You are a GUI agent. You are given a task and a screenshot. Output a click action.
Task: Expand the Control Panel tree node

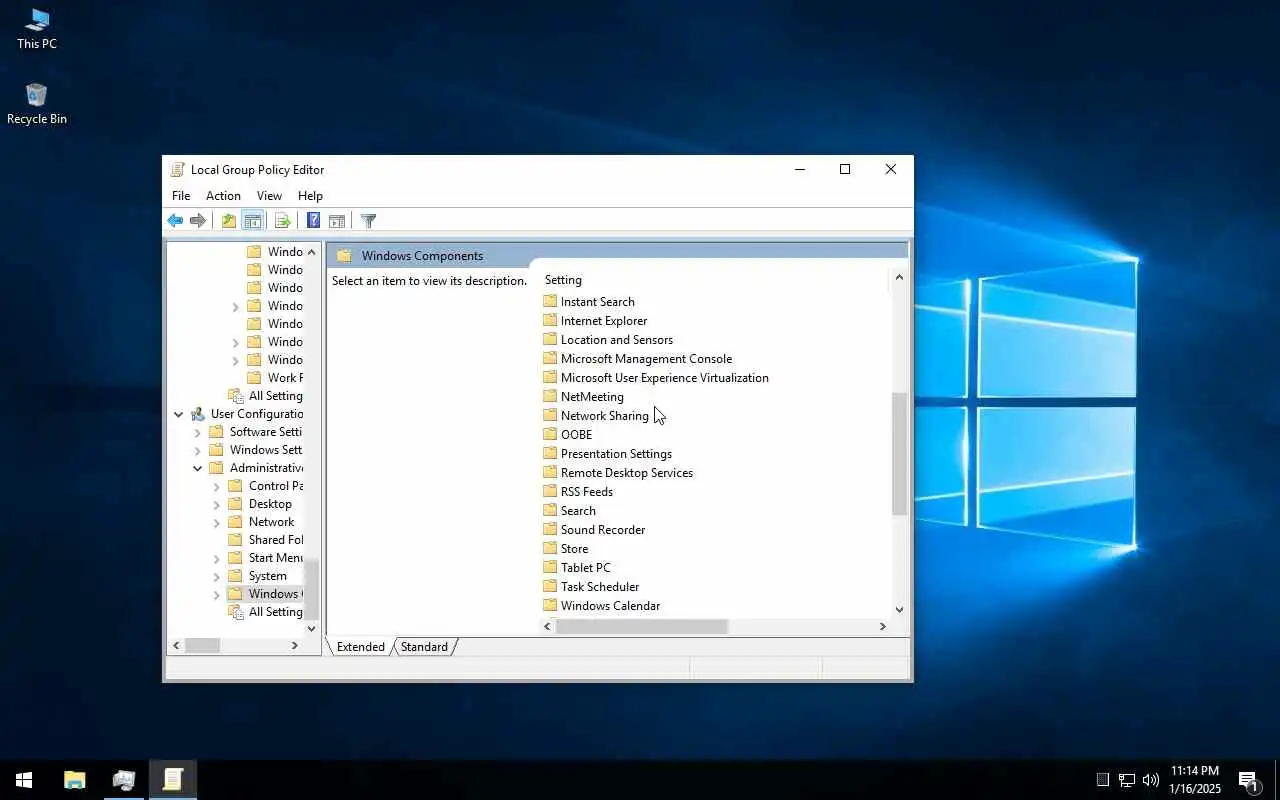[216, 486]
